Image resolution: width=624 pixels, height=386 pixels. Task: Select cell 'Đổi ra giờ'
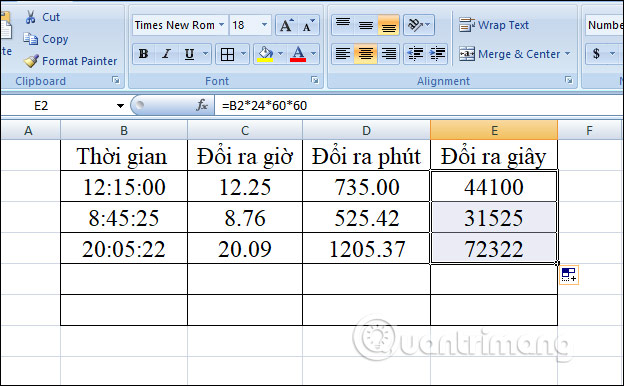click(245, 156)
